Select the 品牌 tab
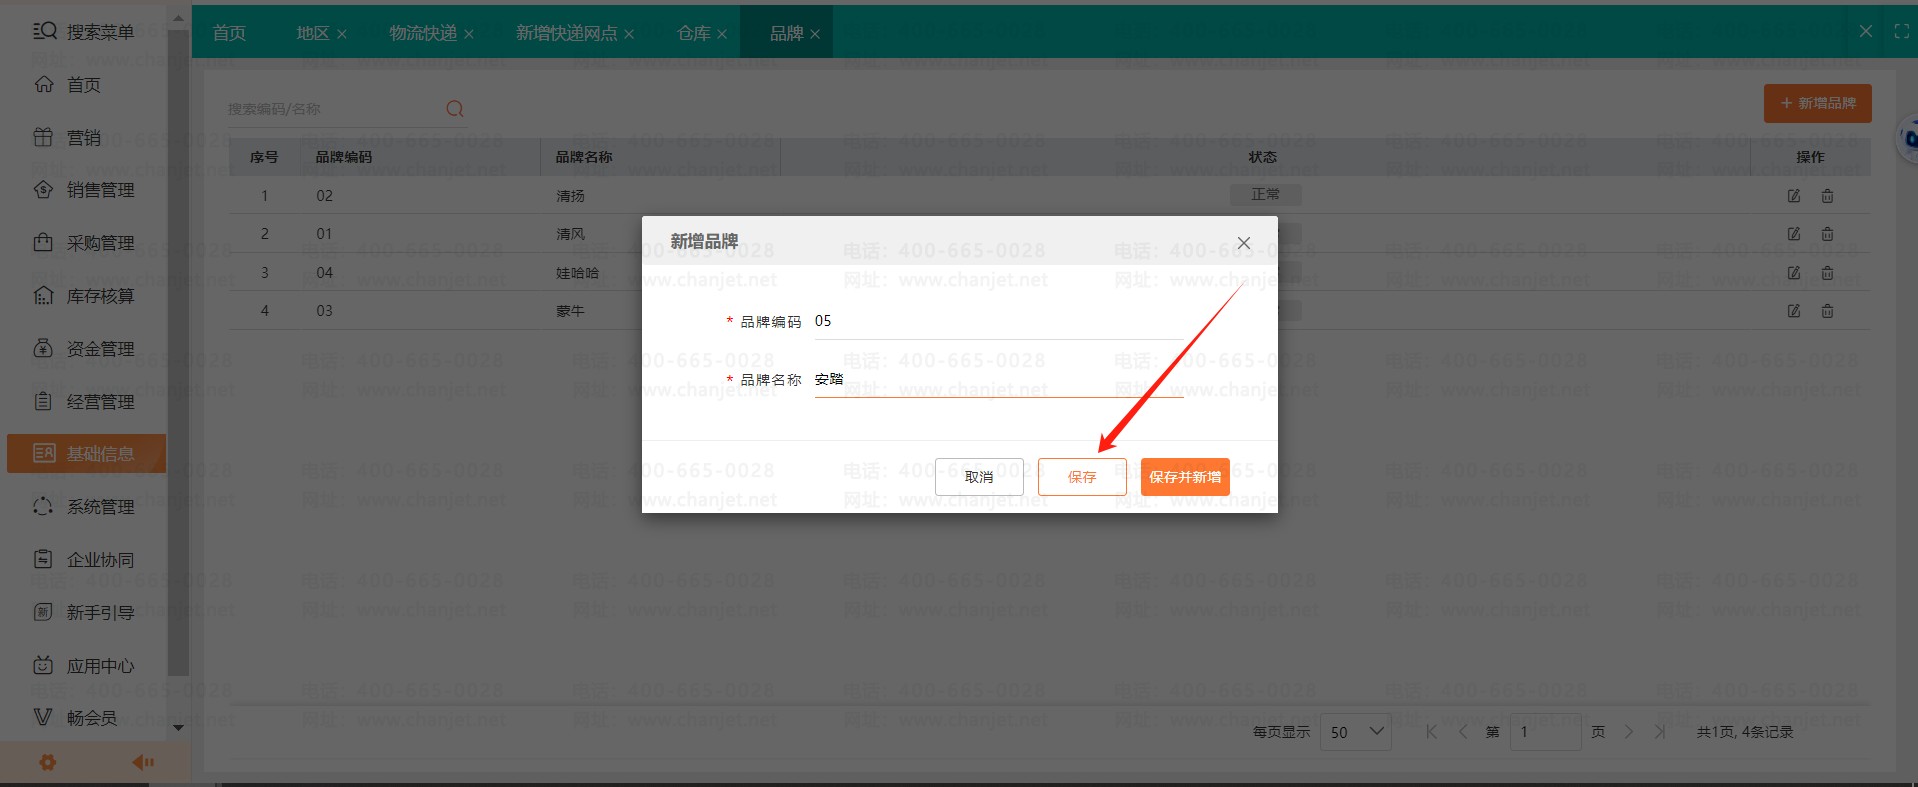This screenshot has width=1918, height=787. click(x=787, y=33)
